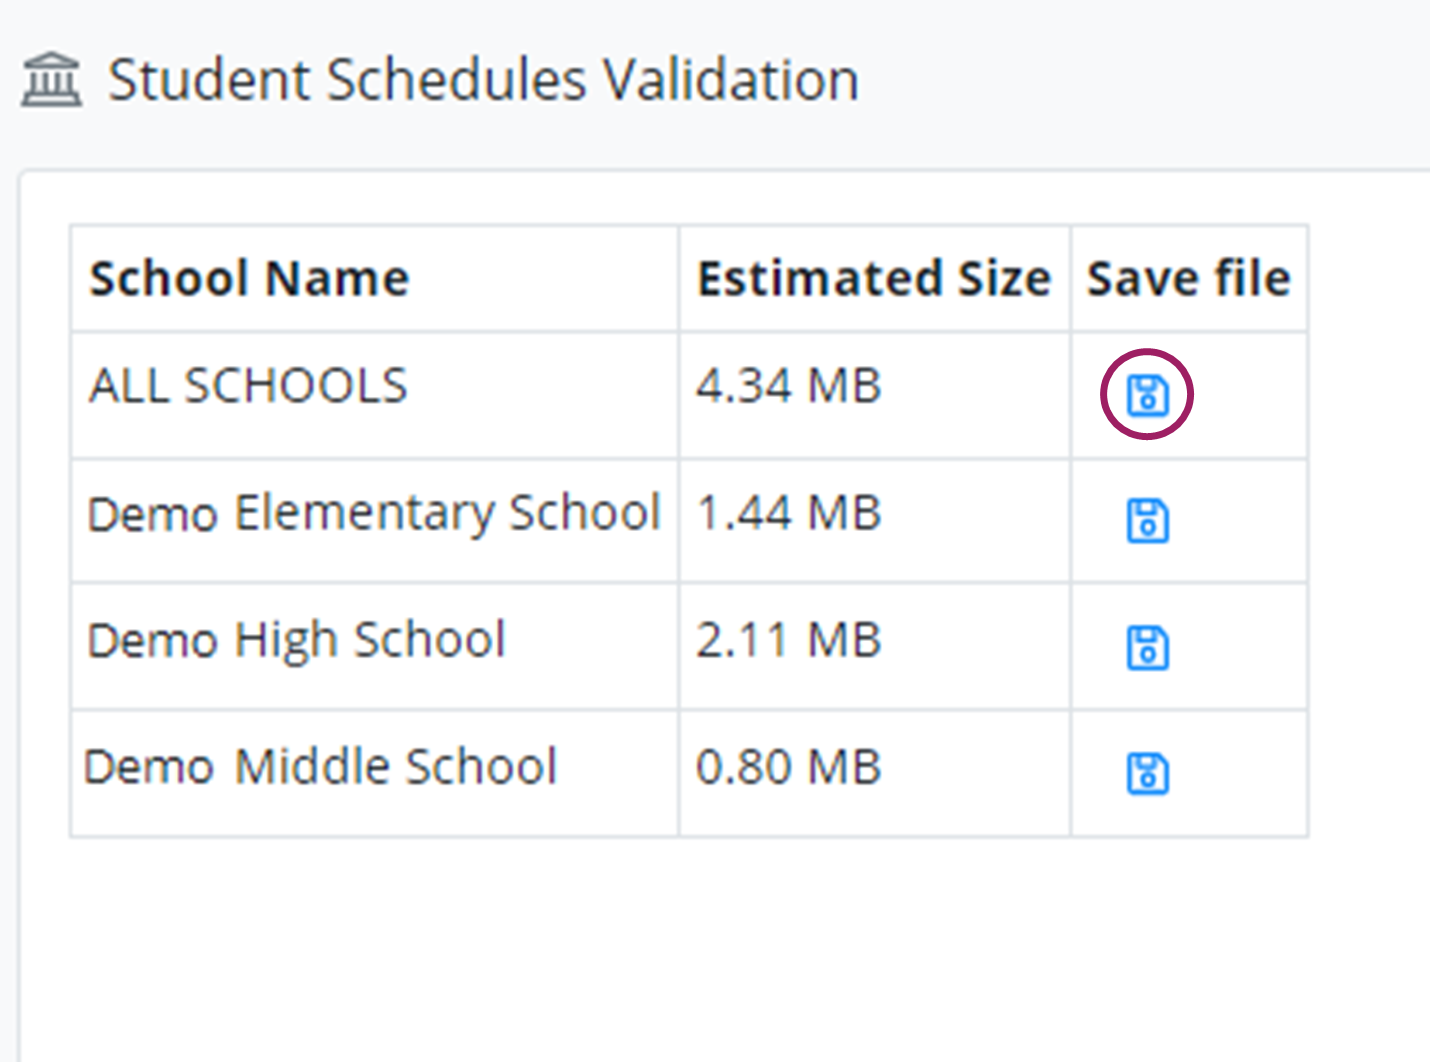
Task: Click the save file icon for ALL SCHOOLS
Action: (1147, 395)
